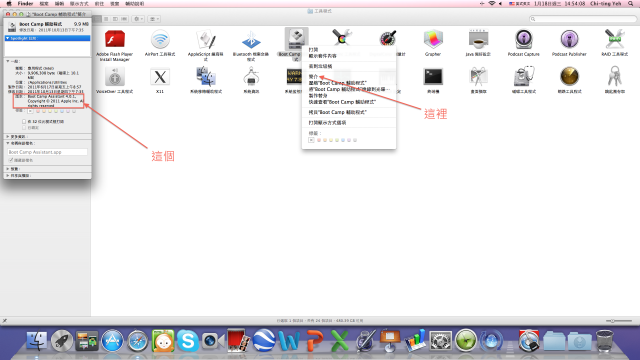Toggle the hide extension checkbox
This screenshot has width=640, height=360.
tap(11, 160)
